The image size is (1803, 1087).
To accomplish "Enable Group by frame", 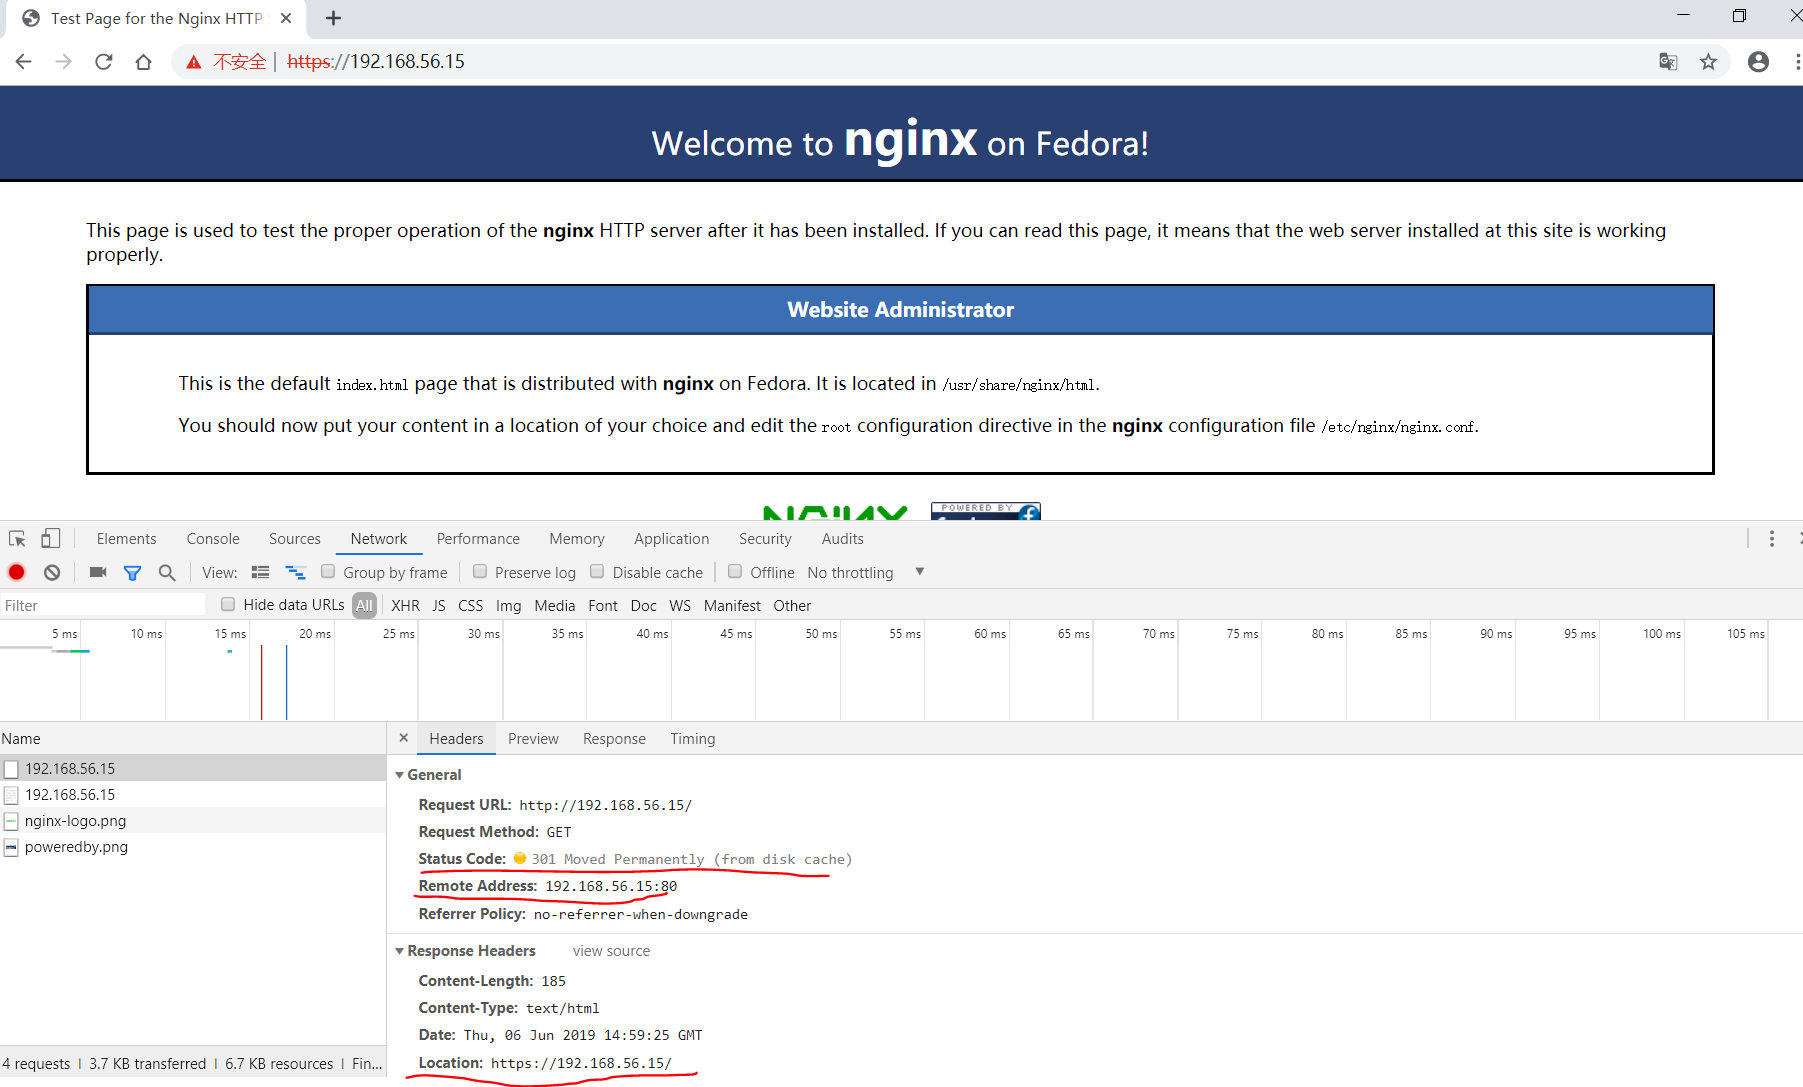I will click(x=328, y=572).
